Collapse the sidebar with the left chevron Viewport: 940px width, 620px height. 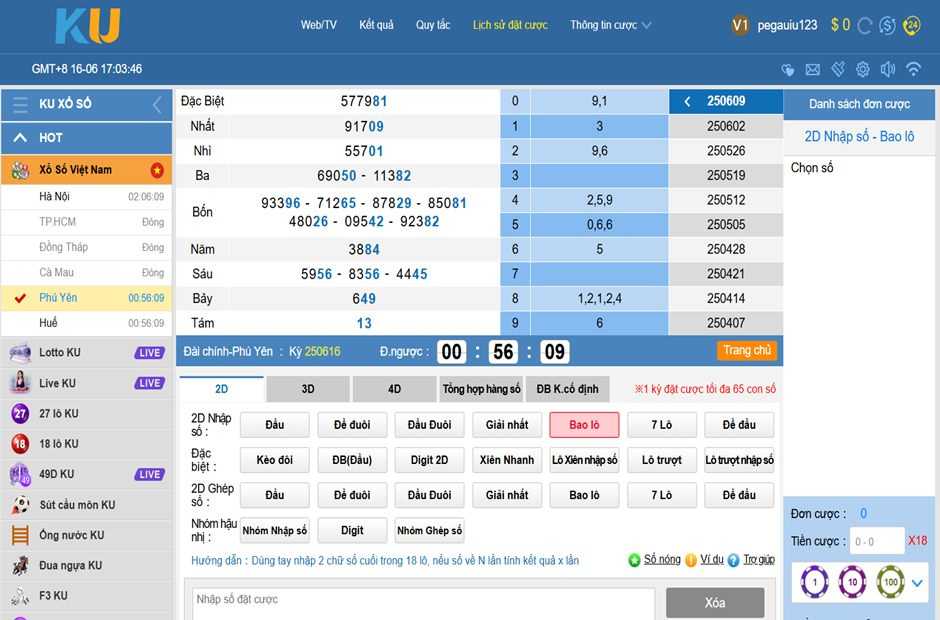pyautogui.click(x=157, y=104)
